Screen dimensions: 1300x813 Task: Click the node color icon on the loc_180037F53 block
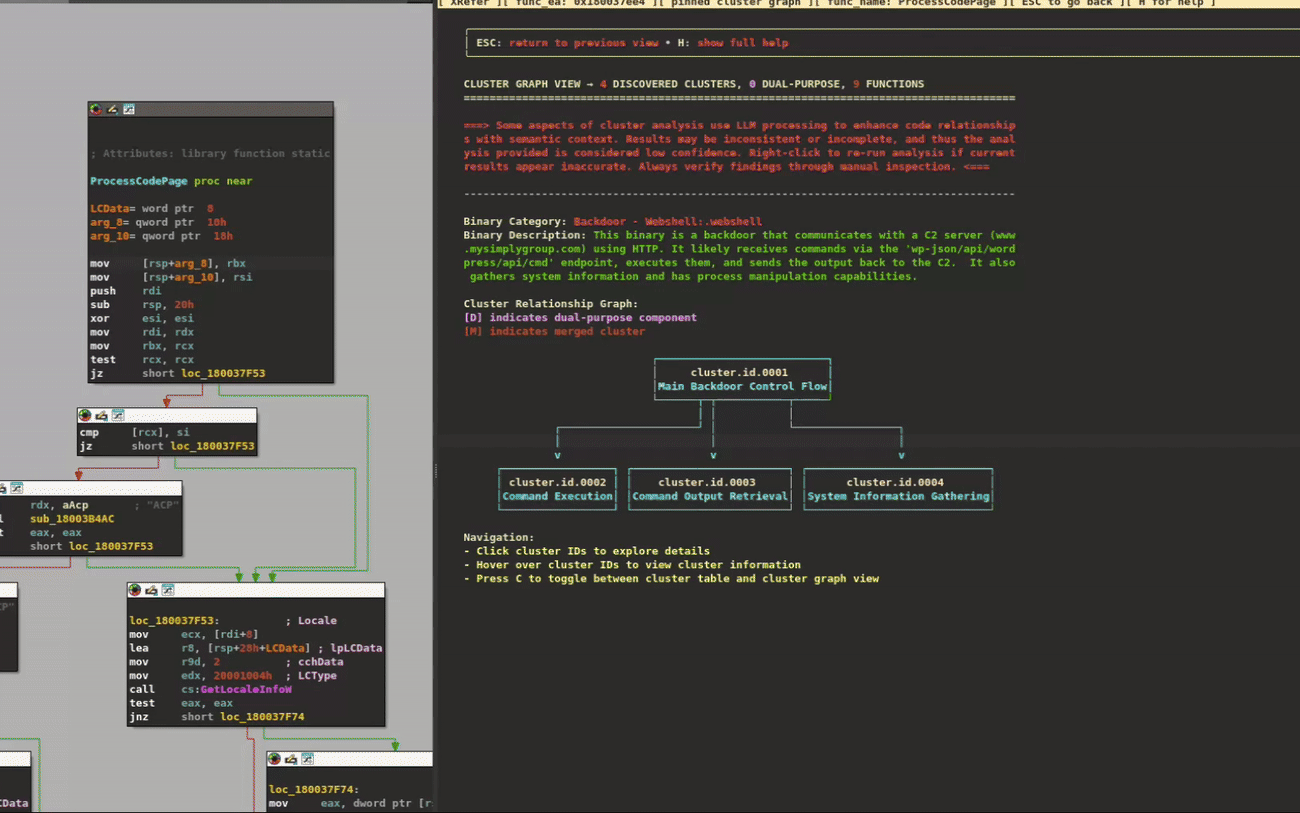point(135,590)
